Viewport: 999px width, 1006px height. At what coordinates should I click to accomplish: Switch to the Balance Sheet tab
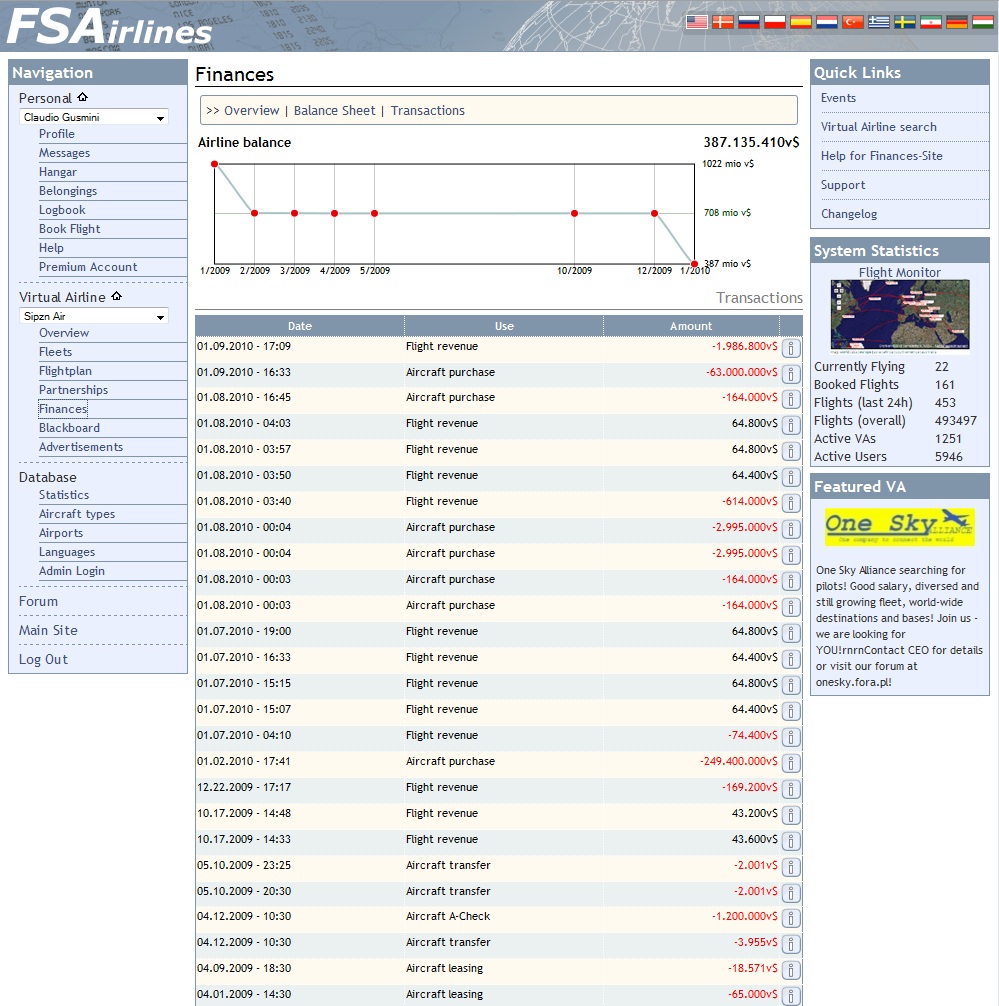pos(334,111)
